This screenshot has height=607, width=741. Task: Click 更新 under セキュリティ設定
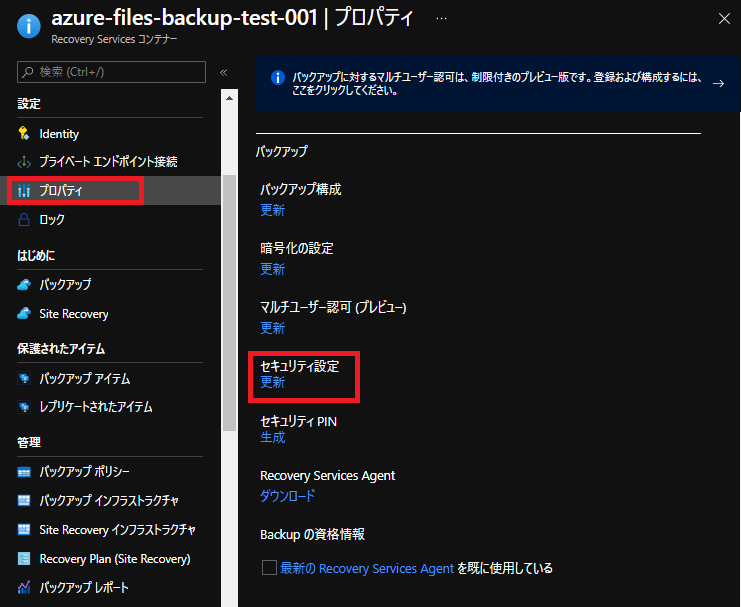[x=272, y=382]
